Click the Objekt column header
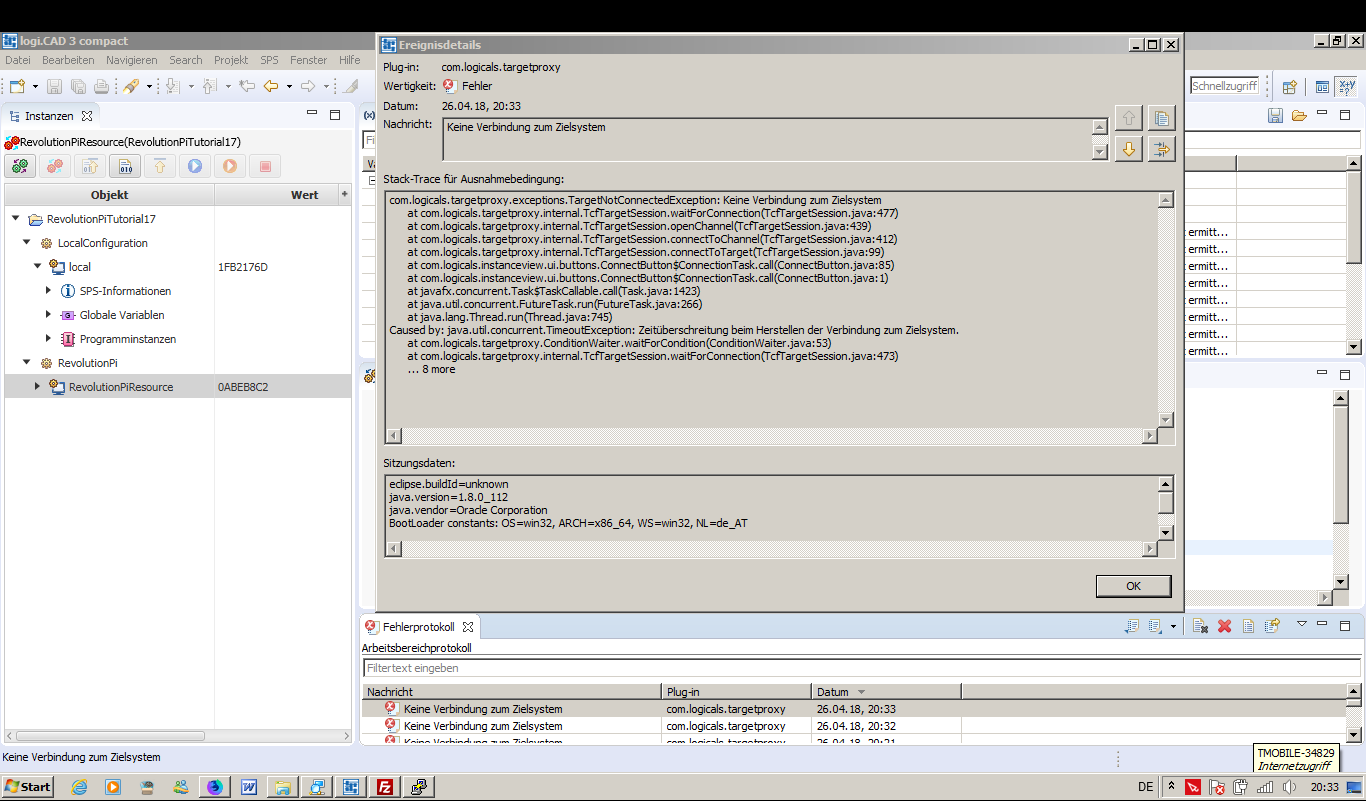 point(109,195)
